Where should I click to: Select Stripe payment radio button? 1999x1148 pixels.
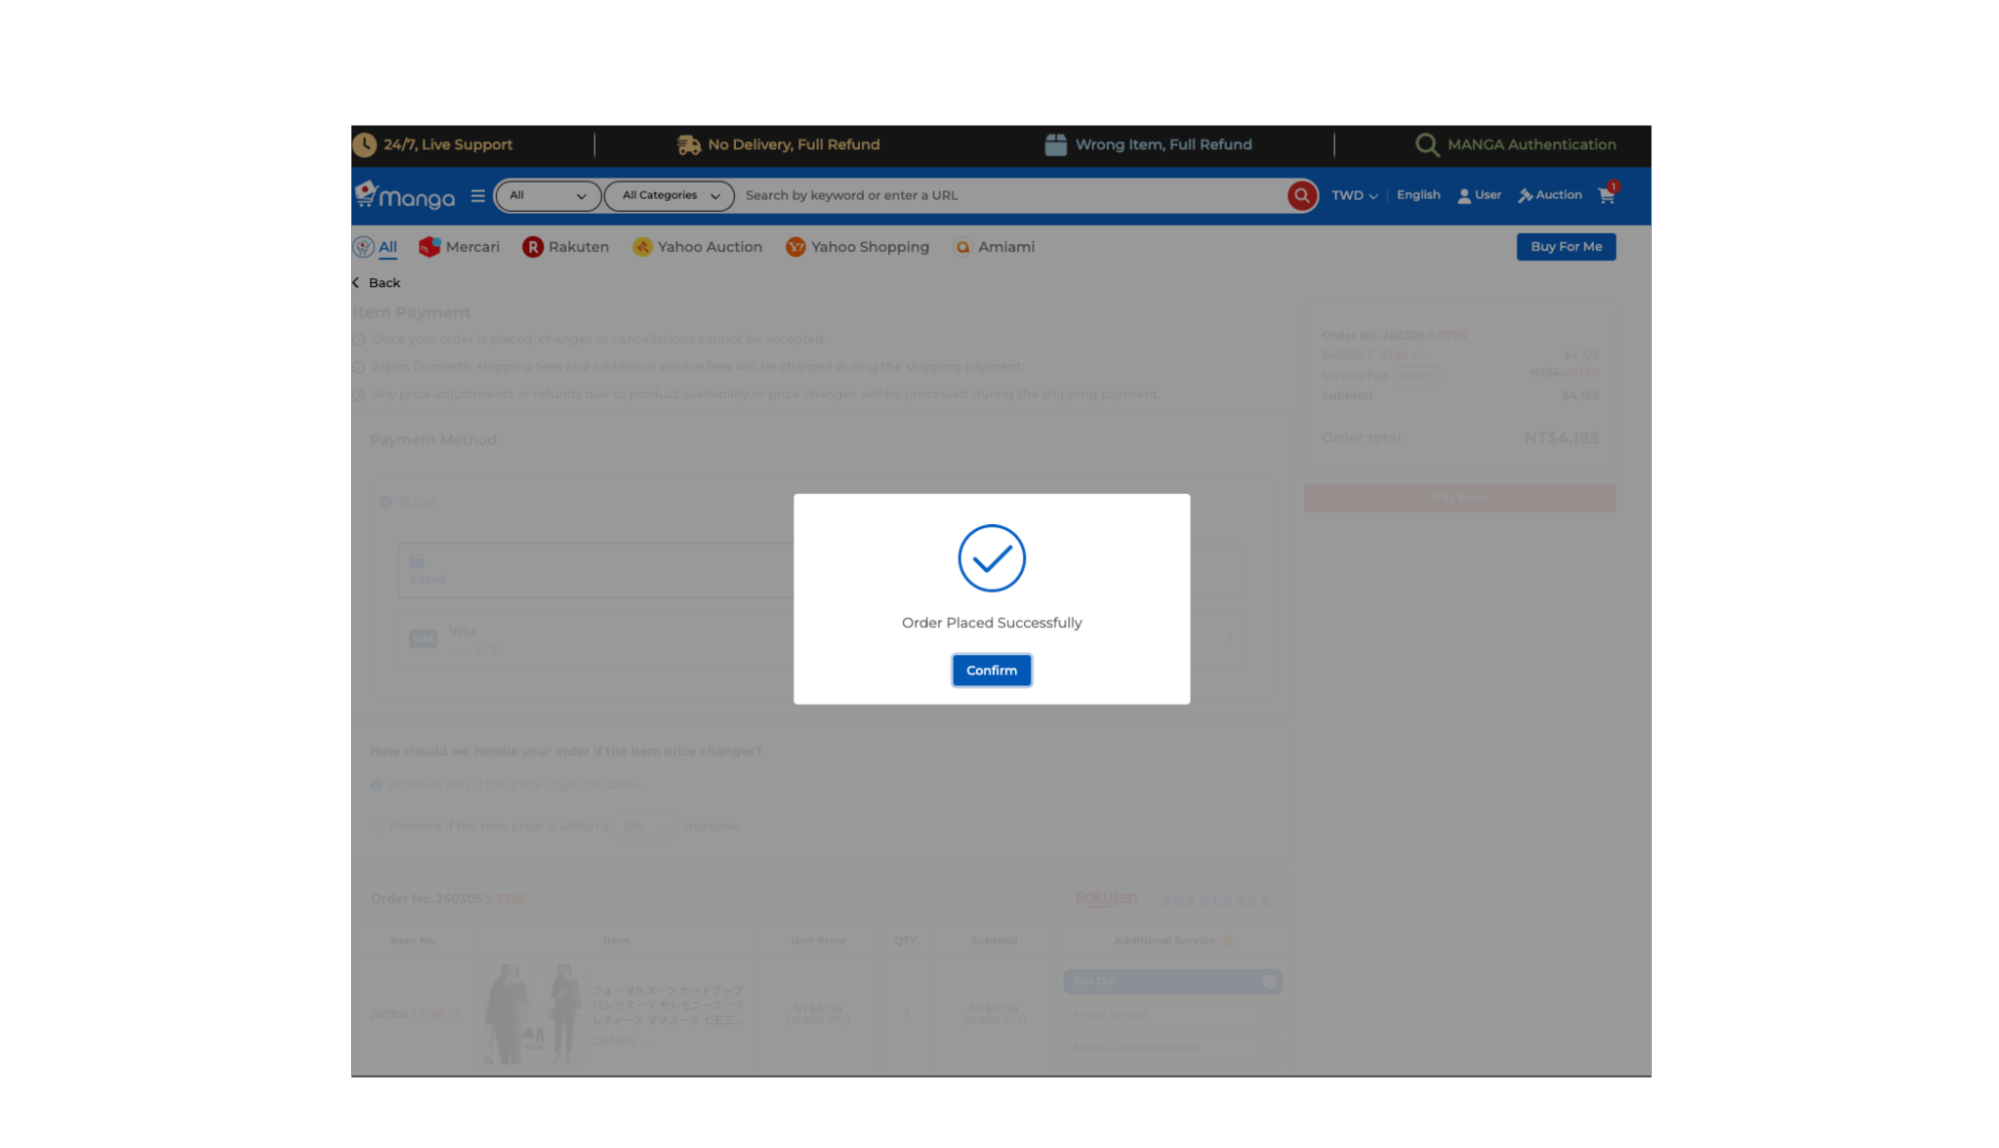point(386,502)
